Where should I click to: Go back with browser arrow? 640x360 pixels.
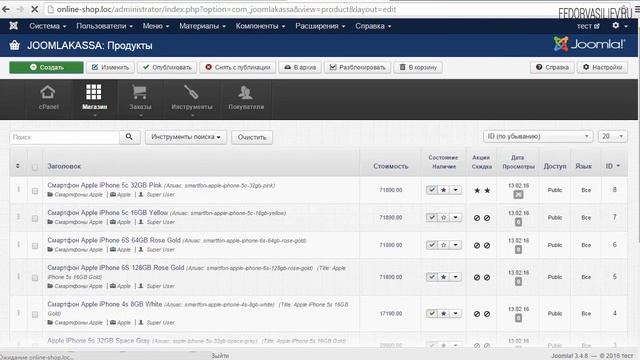tap(6, 9)
